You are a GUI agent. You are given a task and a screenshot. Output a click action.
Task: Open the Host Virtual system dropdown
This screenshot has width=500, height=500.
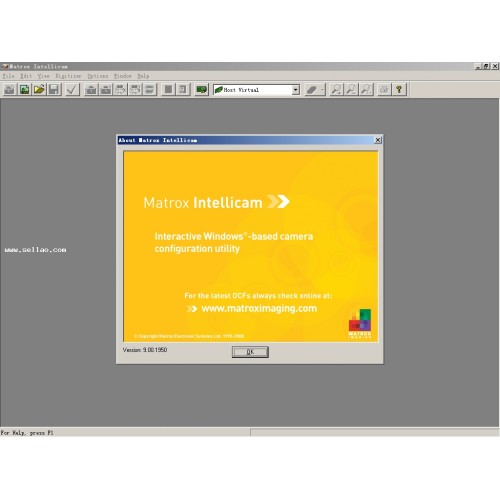click(x=295, y=90)
